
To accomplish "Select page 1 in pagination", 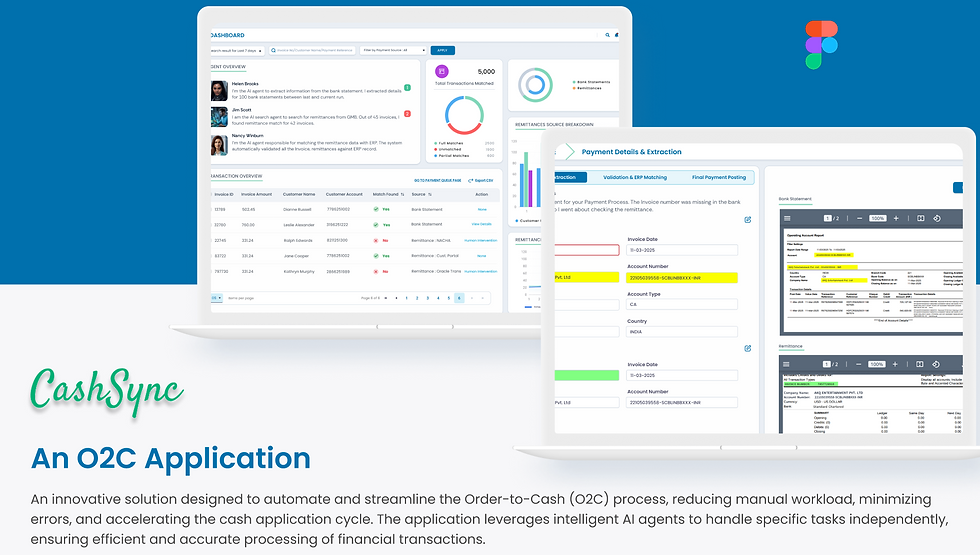I will point(406,298).
